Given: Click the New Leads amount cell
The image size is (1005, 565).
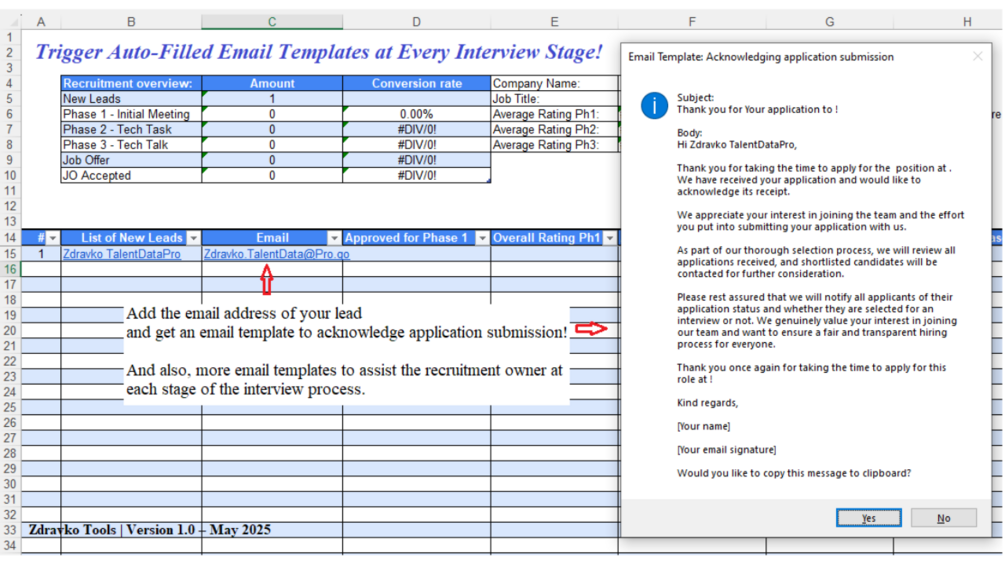Looking at the screenshot, I should coord(272,99).
